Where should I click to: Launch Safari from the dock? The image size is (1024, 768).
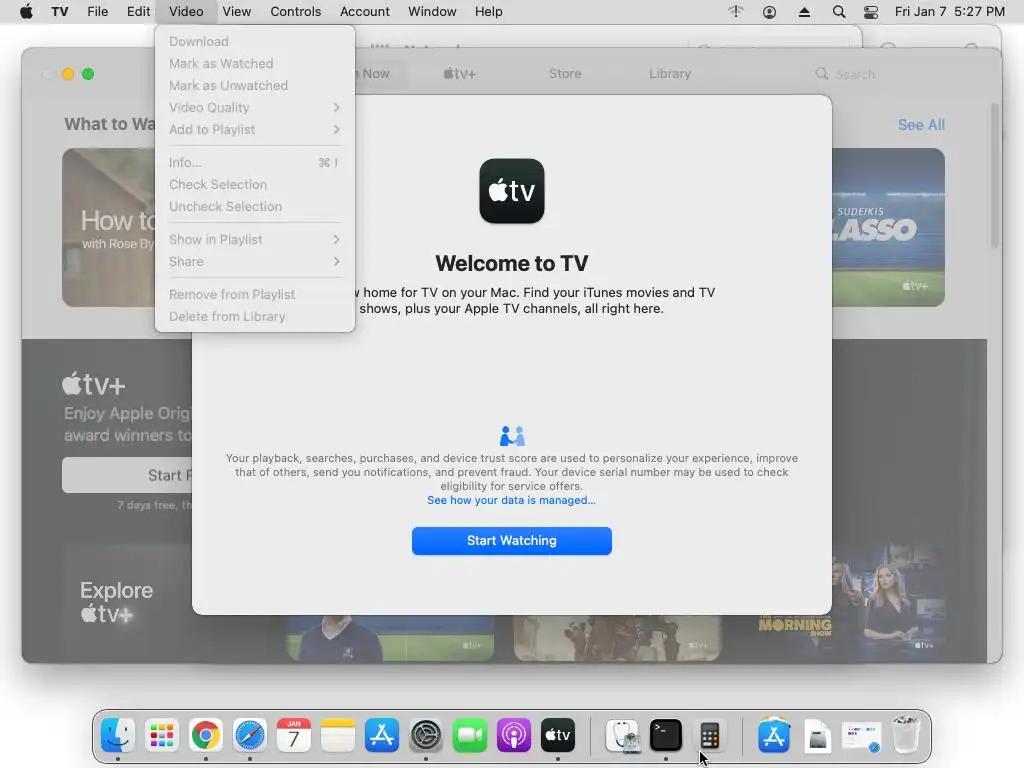coord(249,735)
